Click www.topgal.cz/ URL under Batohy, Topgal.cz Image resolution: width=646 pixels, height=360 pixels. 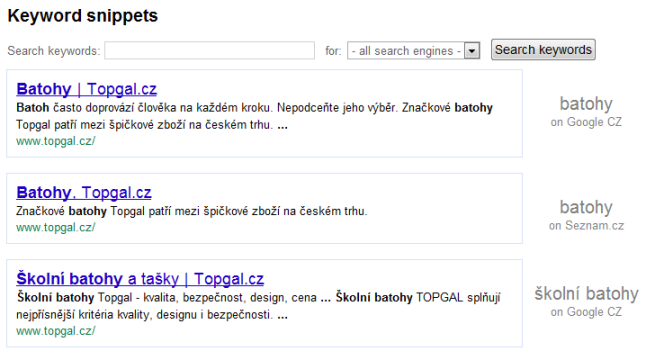point(56,227)
